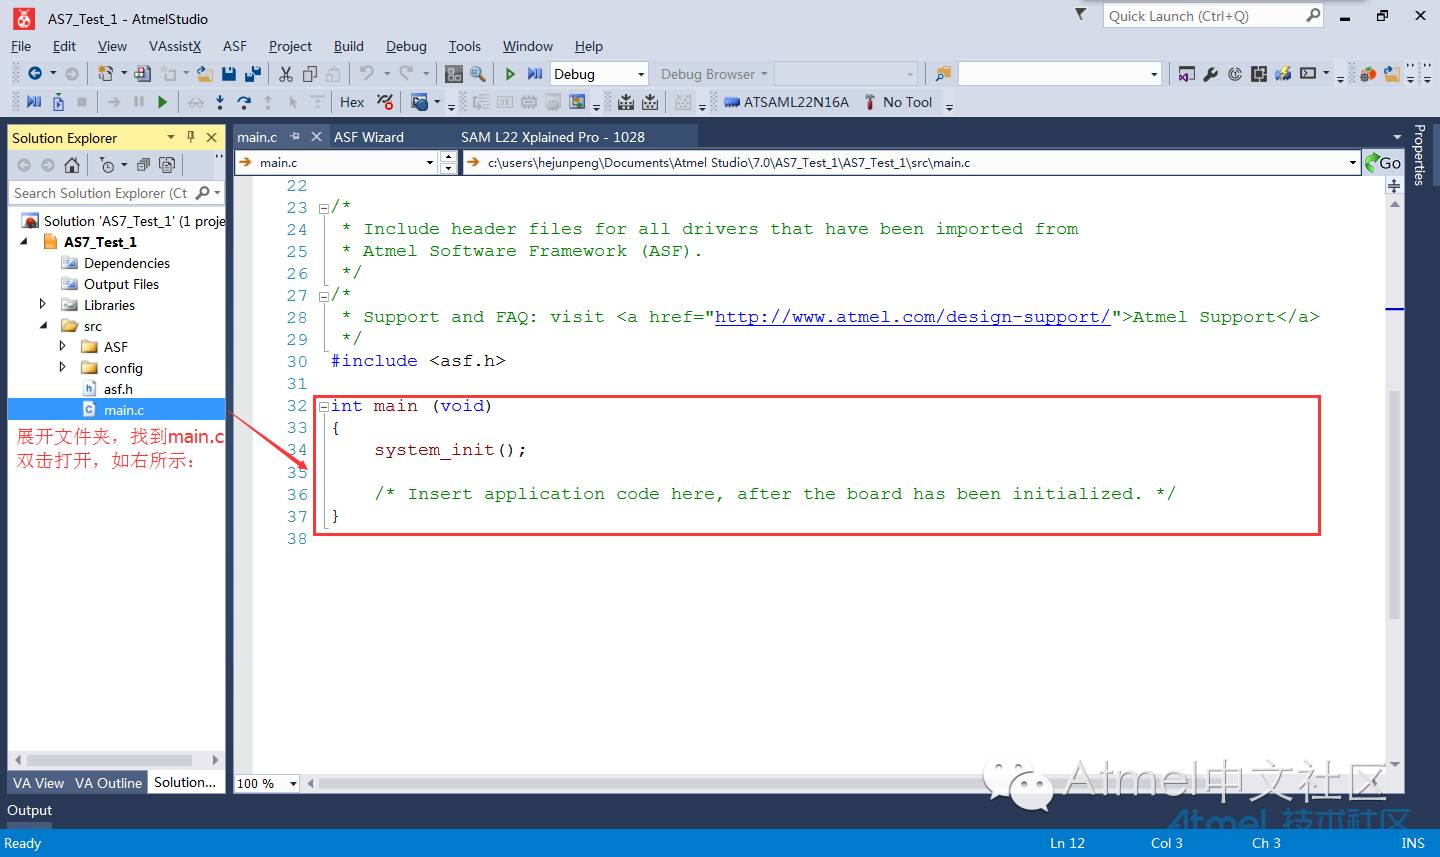Collapse the main function code block
This screenshot has width=1440, height=857.
tap(323, 406)
